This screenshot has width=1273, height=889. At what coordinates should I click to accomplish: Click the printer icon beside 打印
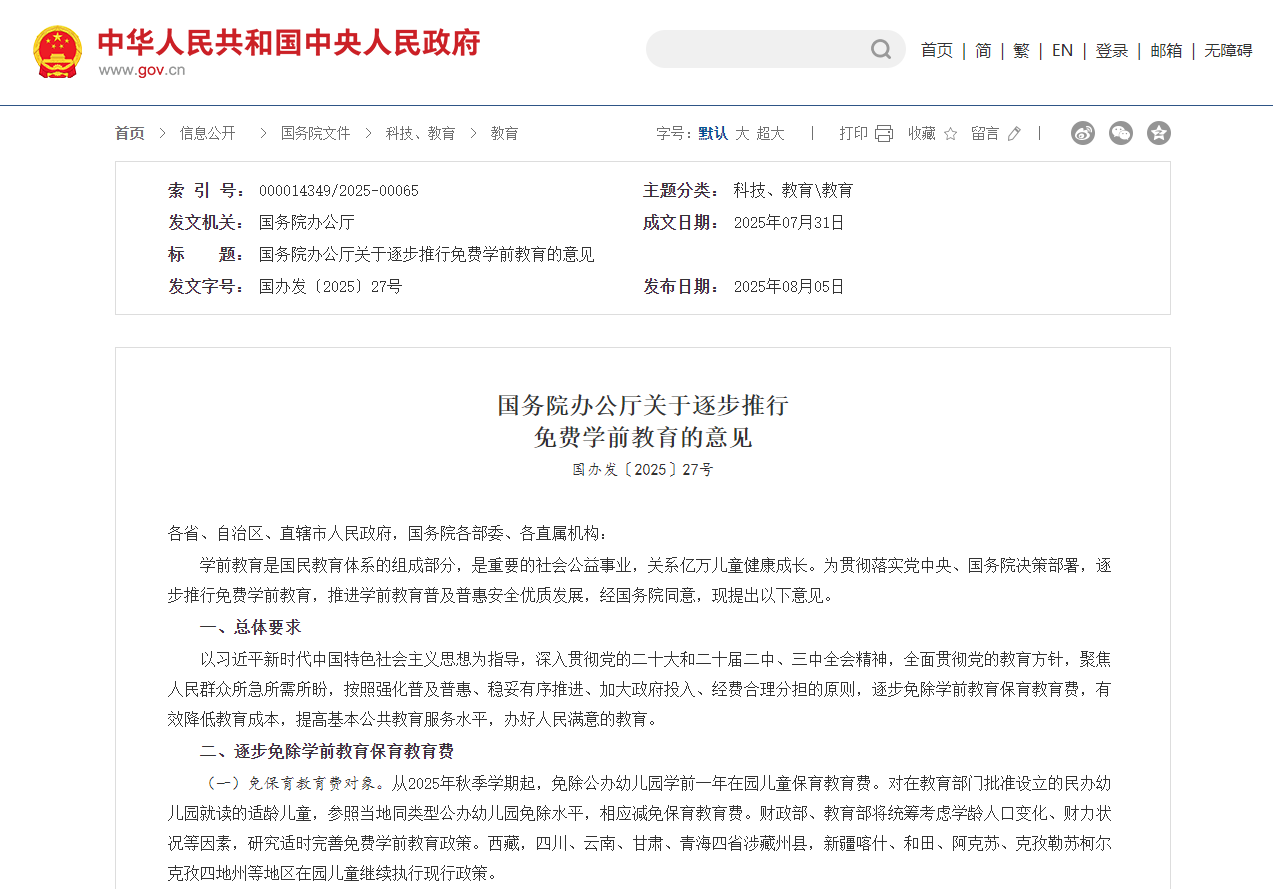[x=884, y=134]
